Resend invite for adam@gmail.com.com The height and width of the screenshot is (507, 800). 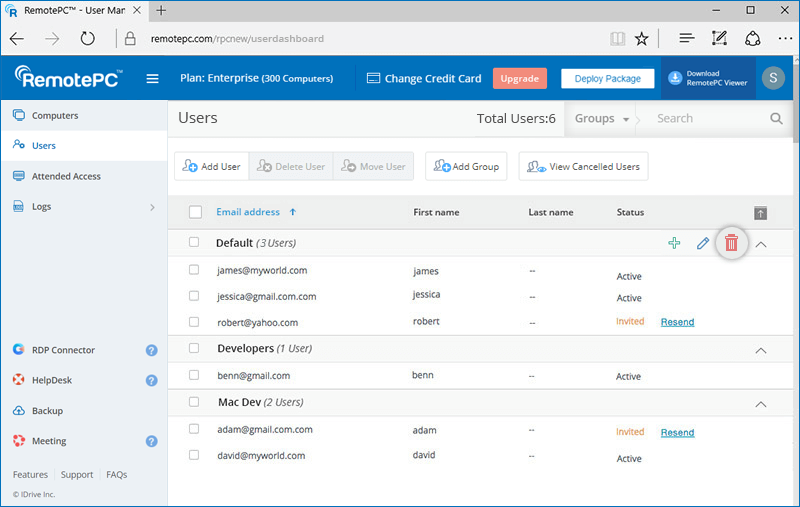tap(677, 433)
